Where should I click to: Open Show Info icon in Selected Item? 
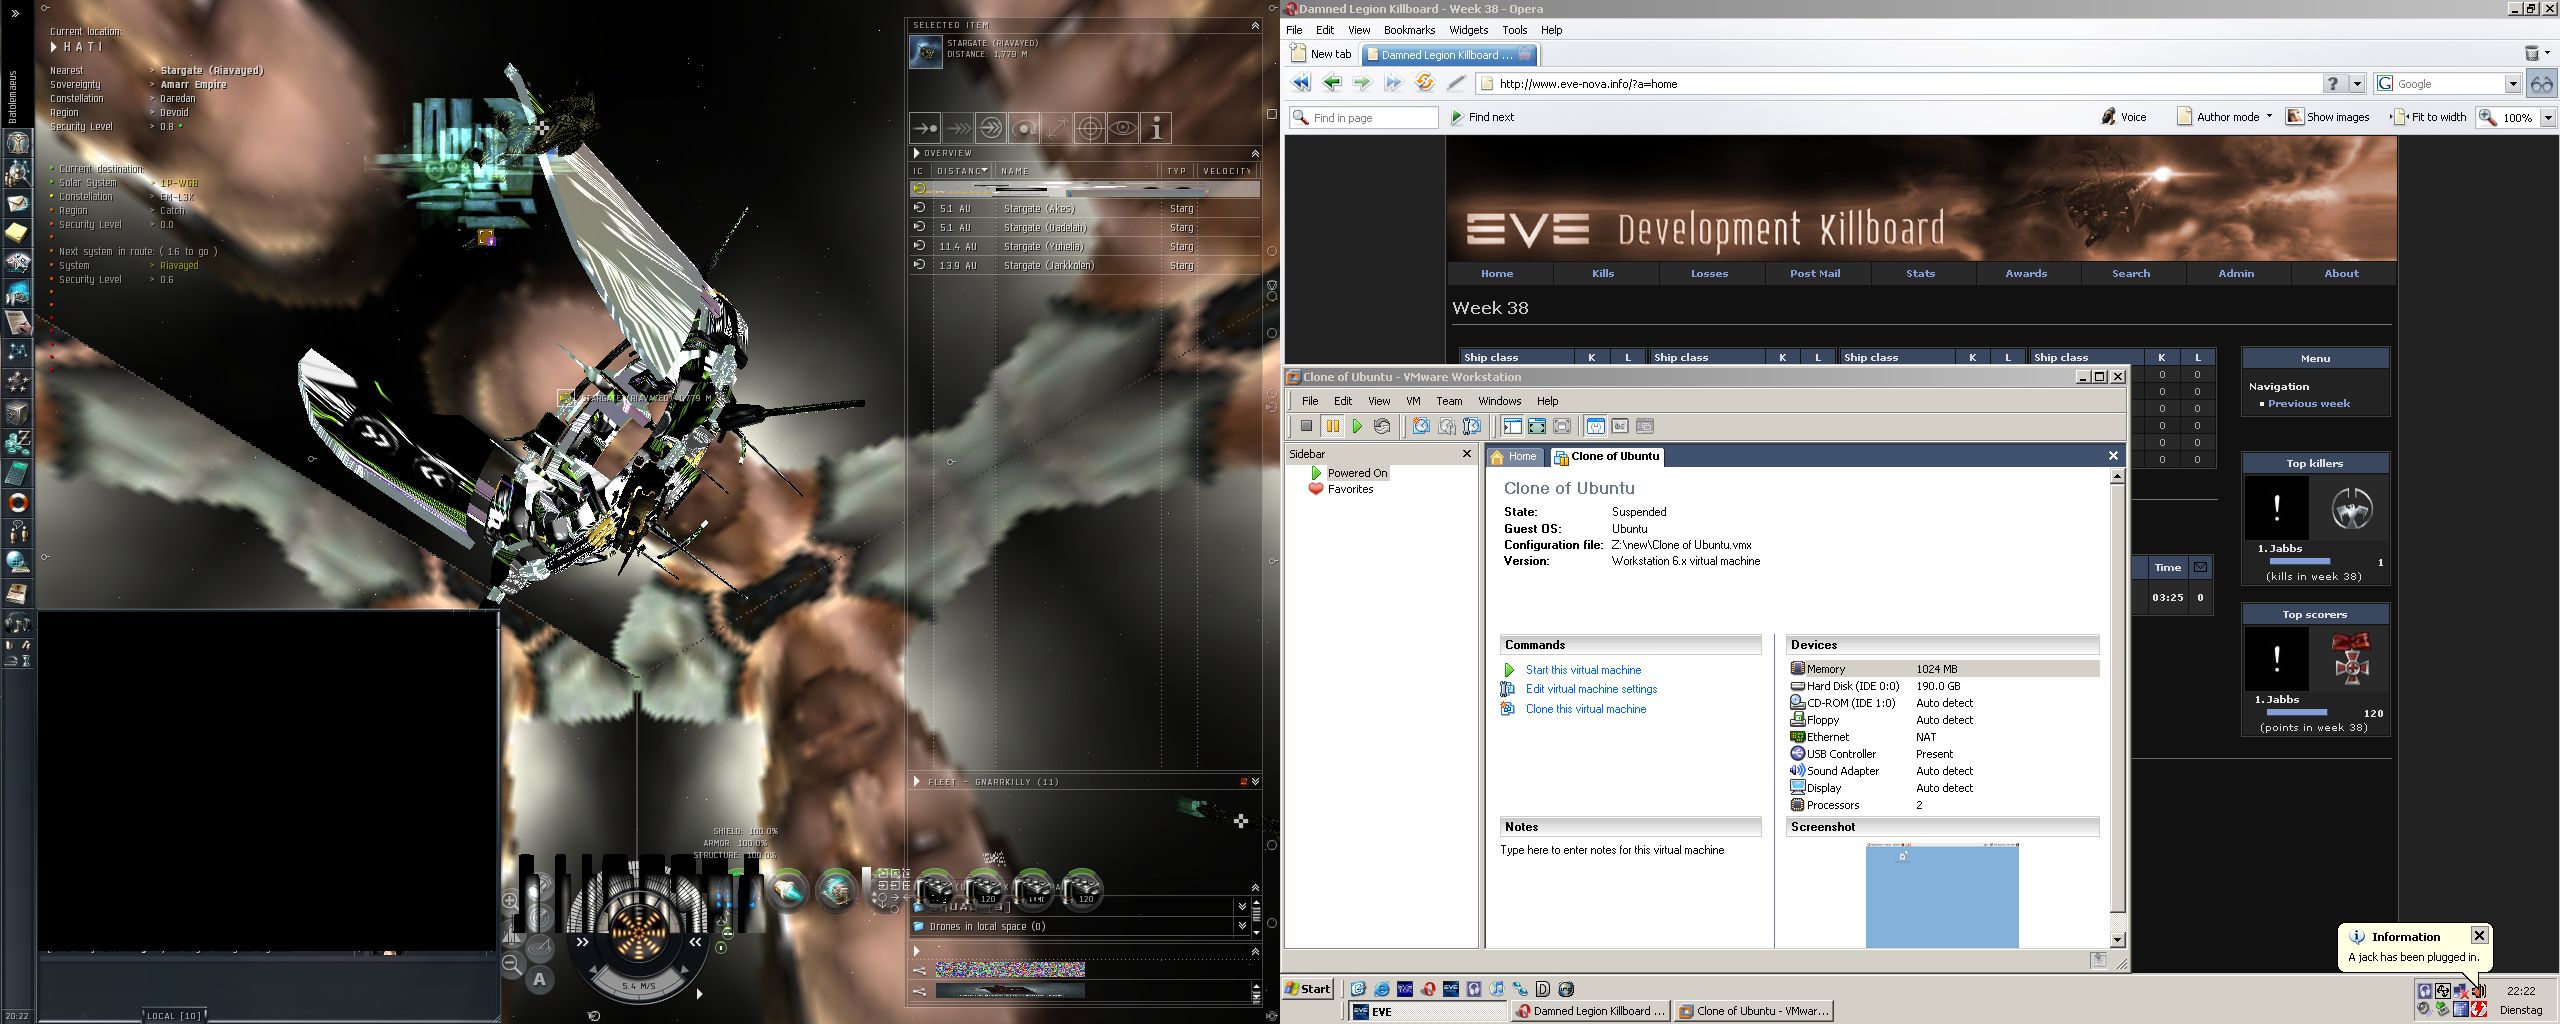pyautogui.click(x=1156, y=128)
